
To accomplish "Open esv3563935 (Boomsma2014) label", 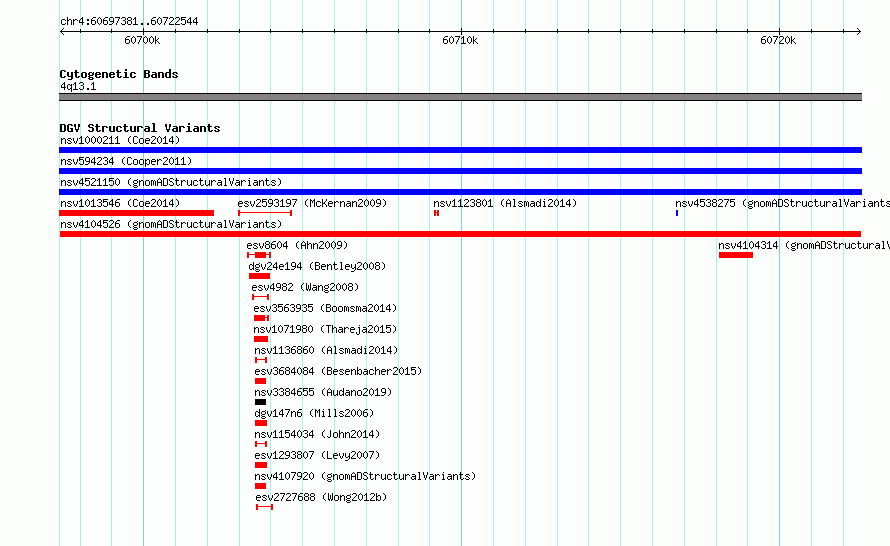I will 325,308.
